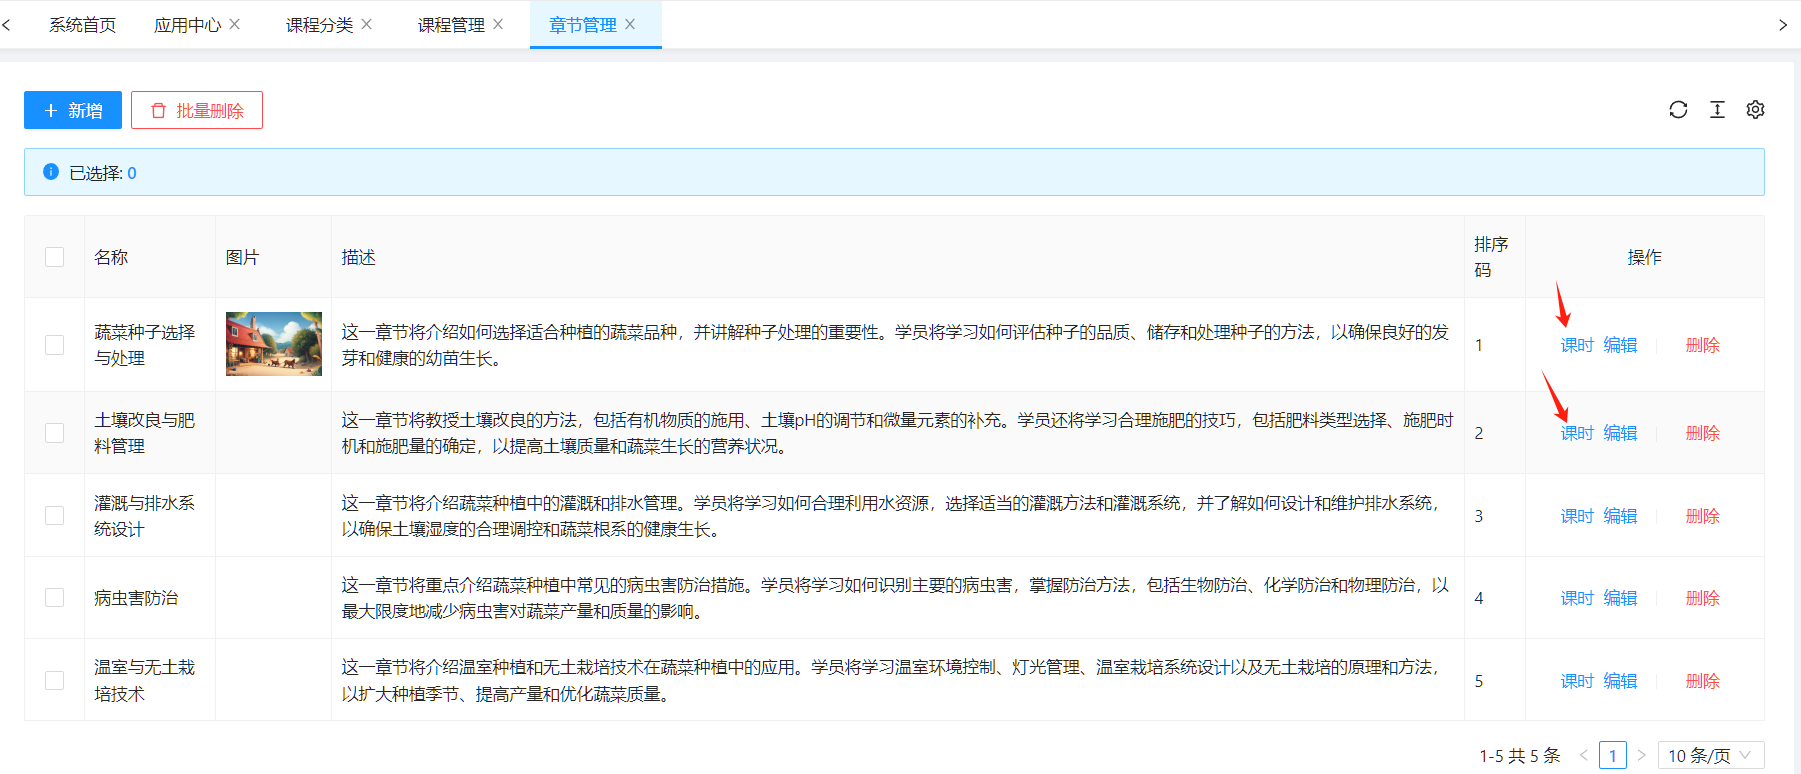The height and width of the screenshot is (774, 1801).
Task: Toggle the select-all checkbox in table header
Action: click(55, 257)
